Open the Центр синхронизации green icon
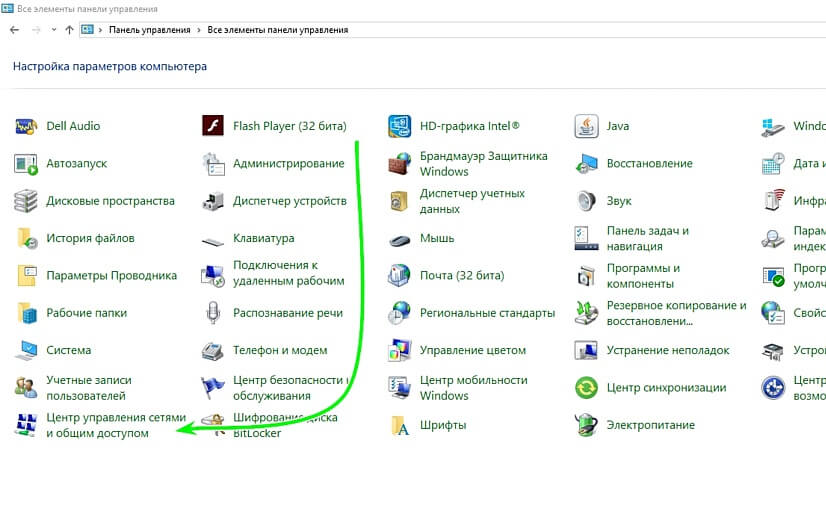 [x=586, y=388]
